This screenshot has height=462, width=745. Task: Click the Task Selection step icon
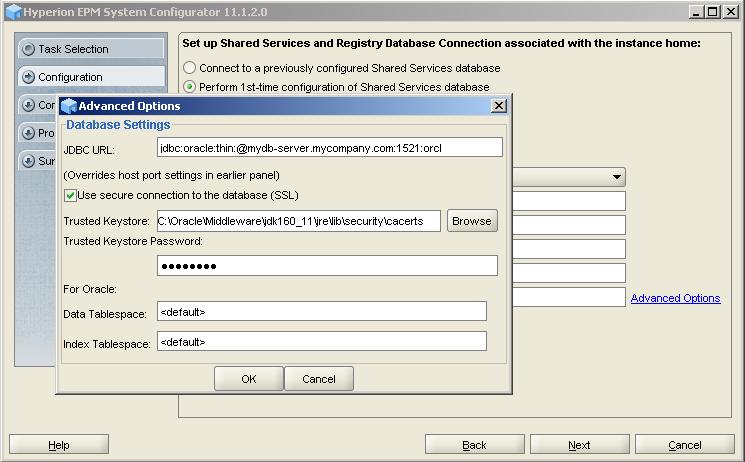coord(29,49)
